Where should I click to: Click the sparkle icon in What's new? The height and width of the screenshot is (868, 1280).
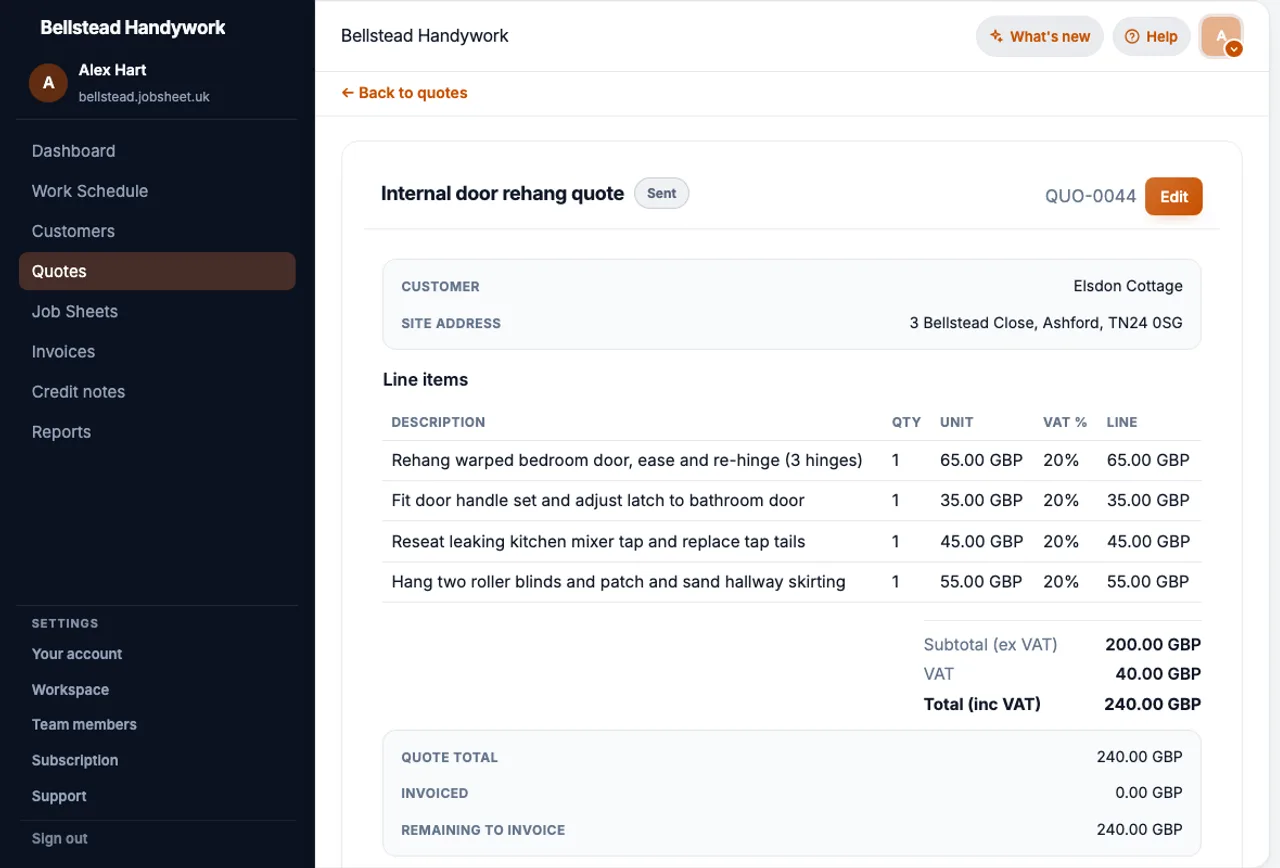[x=996, y=36]
